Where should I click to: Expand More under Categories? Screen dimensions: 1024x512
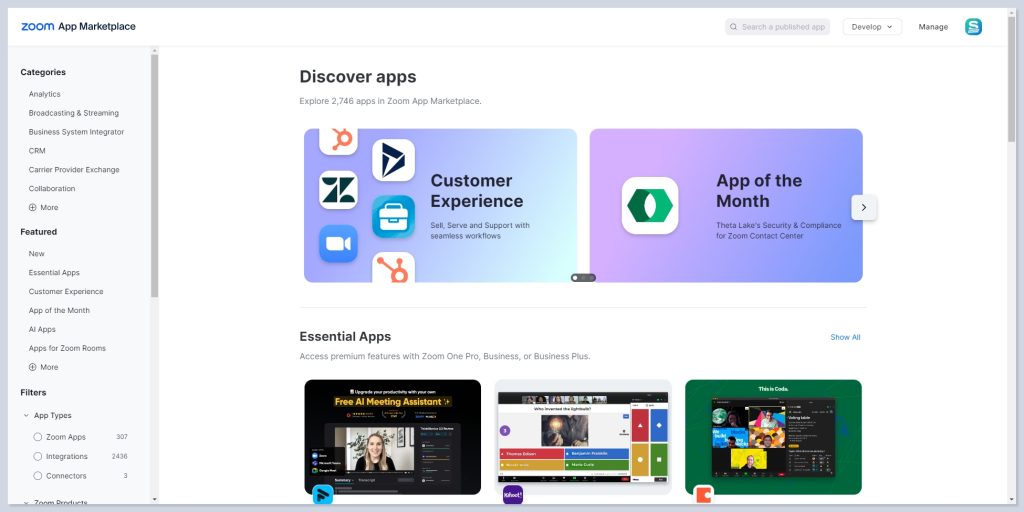coord(43,207)
